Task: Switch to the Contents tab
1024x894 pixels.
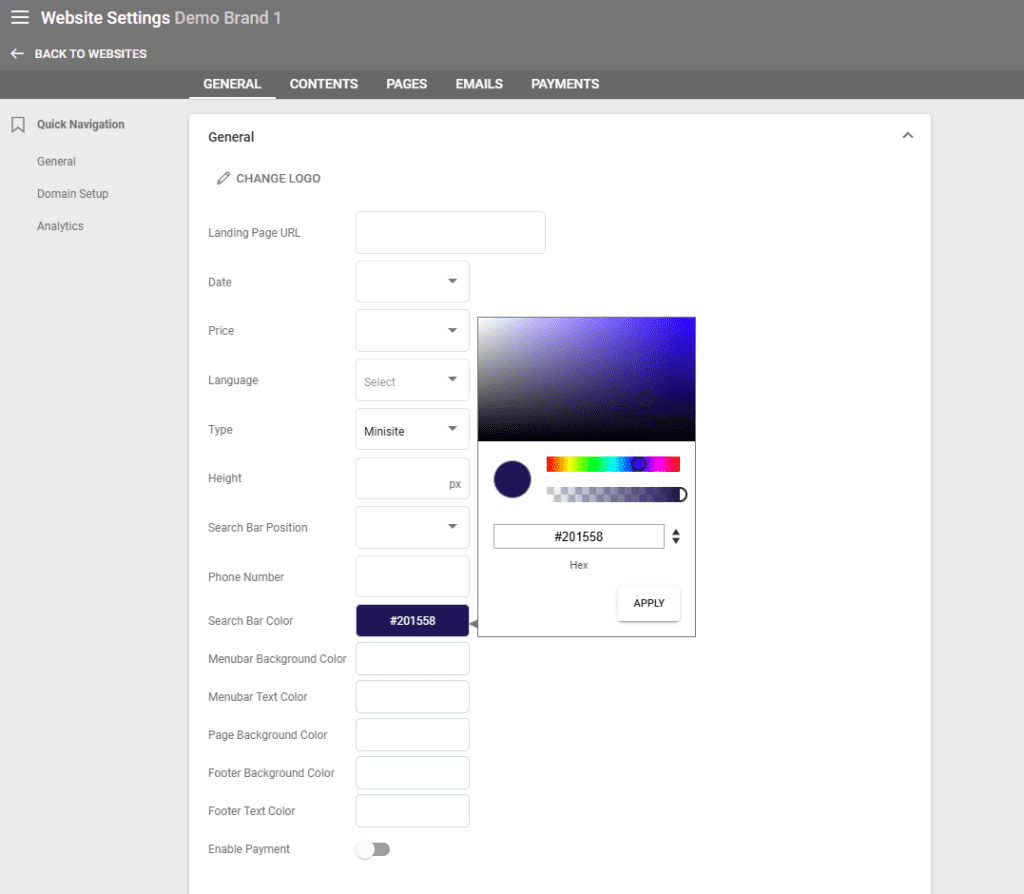Action: pyautogui.click(x=324, y=84)
